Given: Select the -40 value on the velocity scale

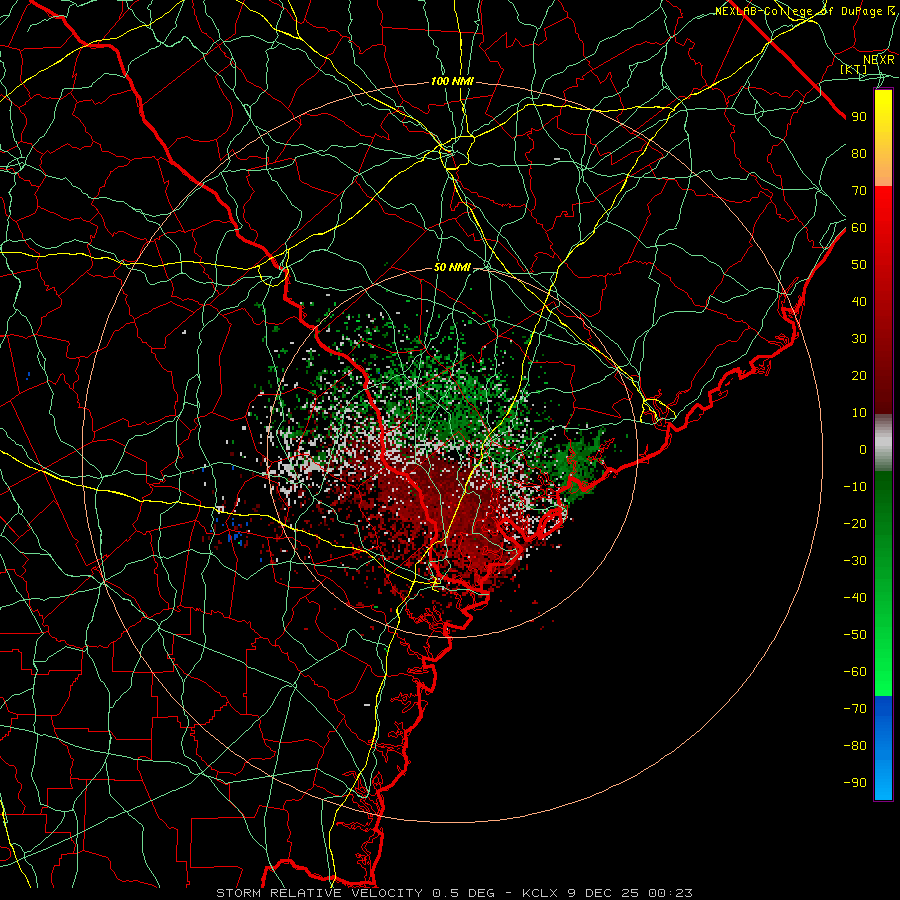Looking at the screenshot, I should click(x=855, y=598).
